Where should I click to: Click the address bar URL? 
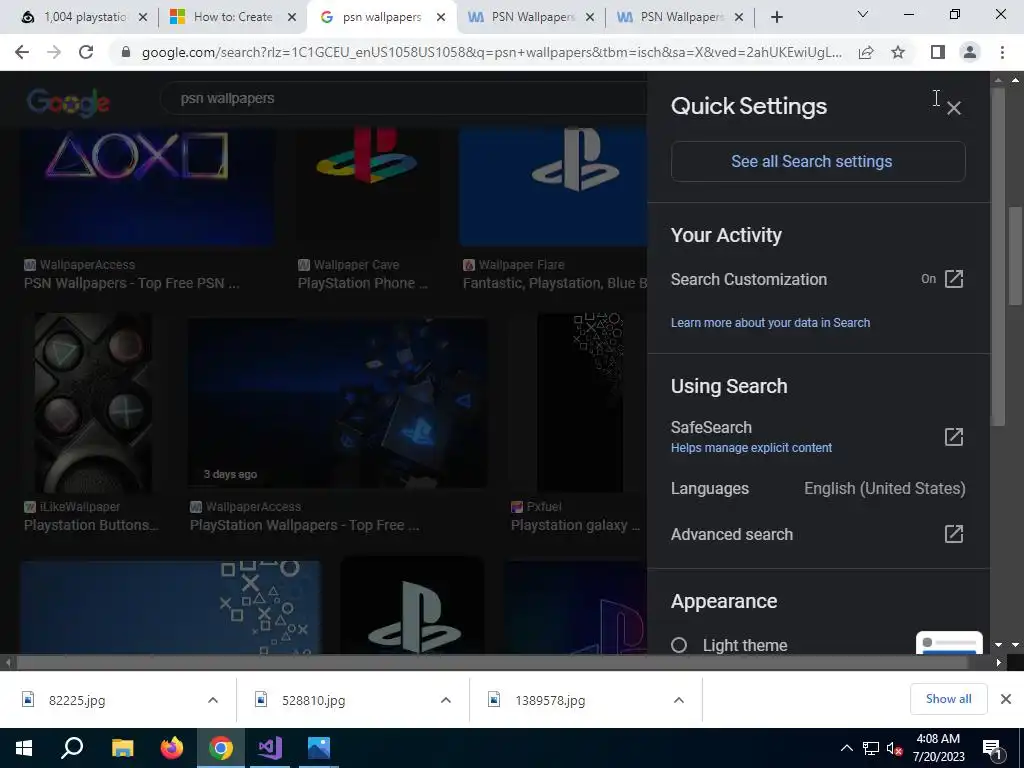[491, 52]
